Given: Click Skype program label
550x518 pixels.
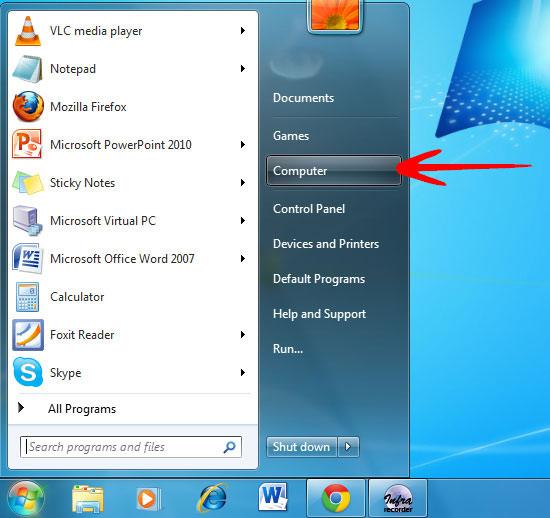Looking at the screenshot, I should pos(66,373).
